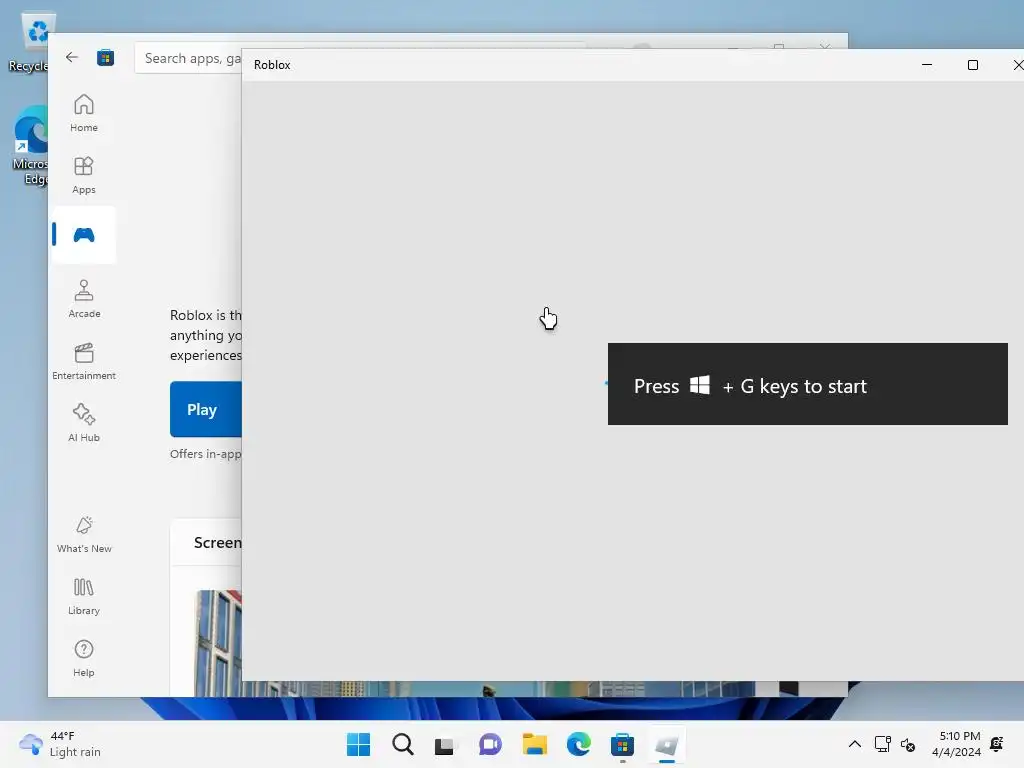Image resolution: width=1024 pixels, height=768 pixels.
Task: Open What's New in Store sidebar
Action: pos(84,535)
